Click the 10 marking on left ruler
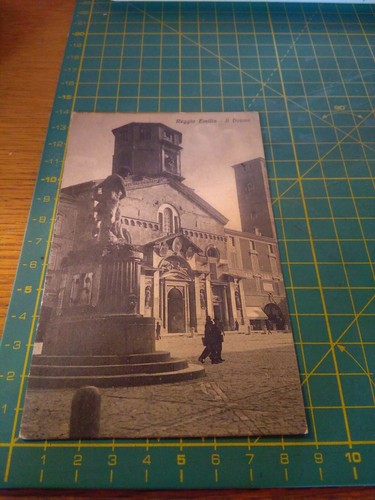Image resolution: width=375 pixels, height=500 pixels. pos(51,179)
